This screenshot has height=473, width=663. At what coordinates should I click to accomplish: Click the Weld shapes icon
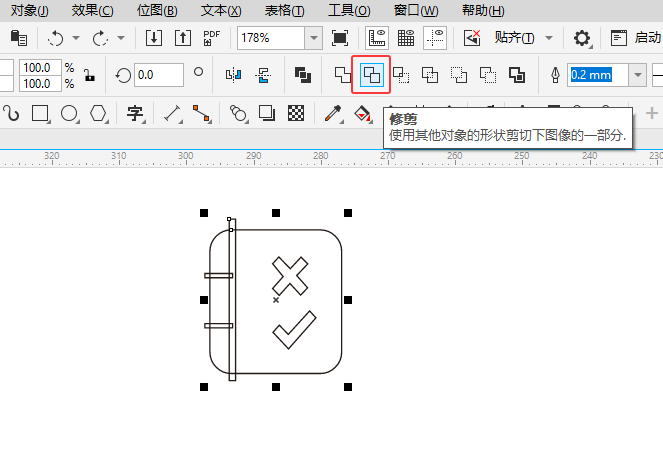(x=342, y=75)
